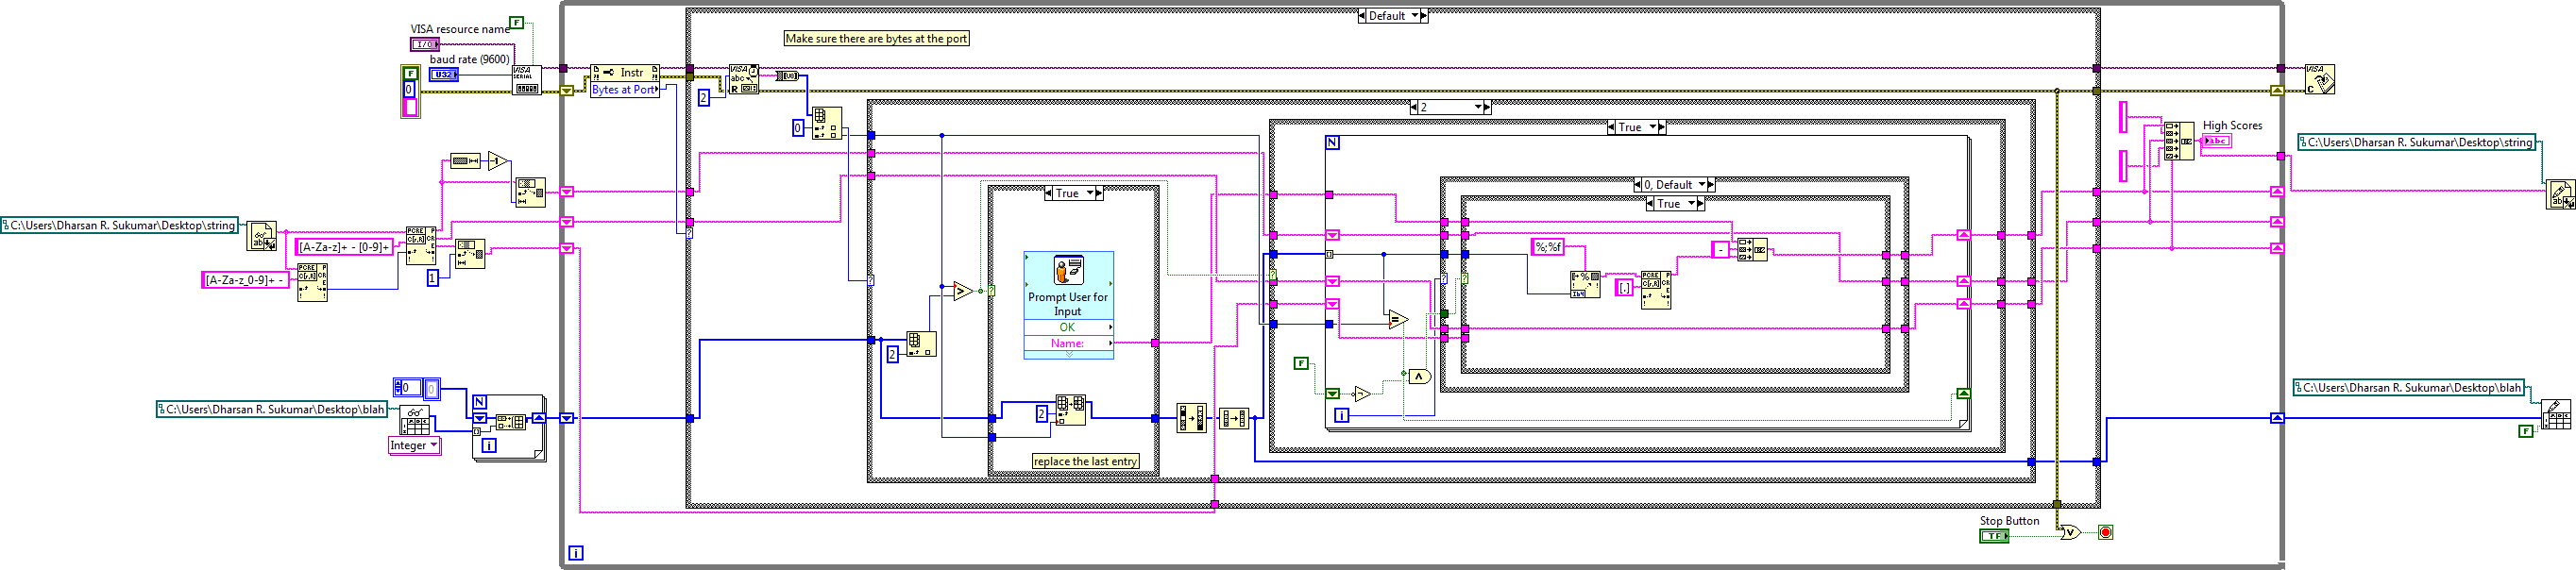
Task: Select Index Array node wired to constant 0
Action: pyautogui.click(x=826, y=123)
